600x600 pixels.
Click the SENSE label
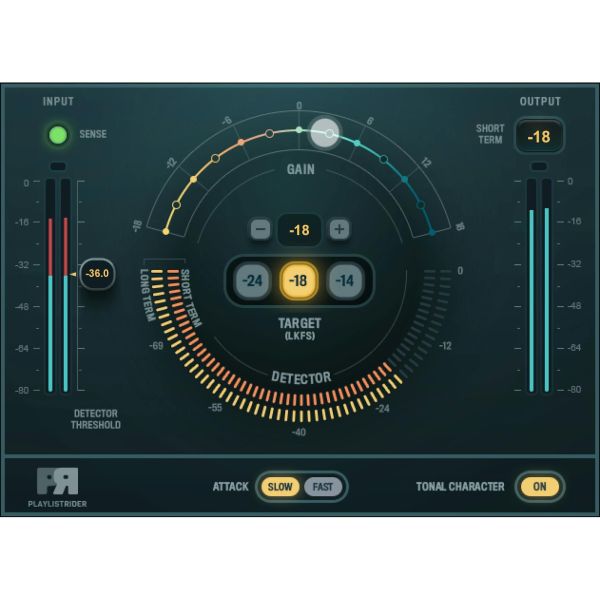point(93,134)
